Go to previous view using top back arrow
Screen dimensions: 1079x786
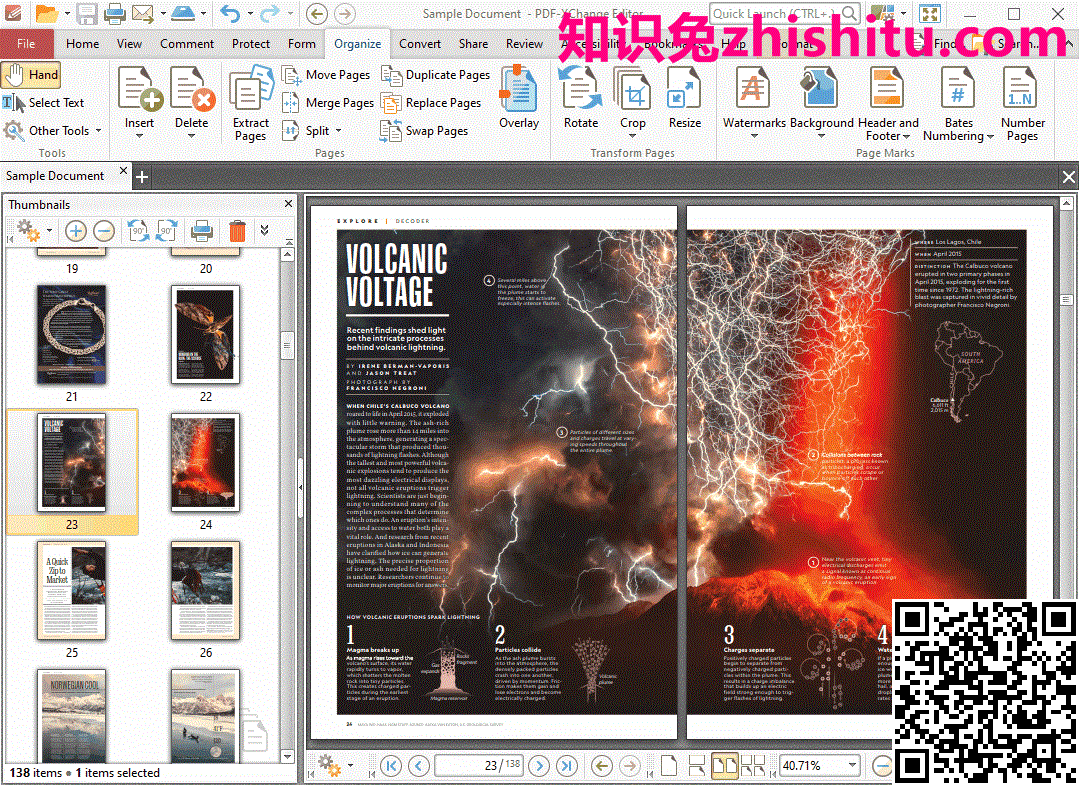317,13
